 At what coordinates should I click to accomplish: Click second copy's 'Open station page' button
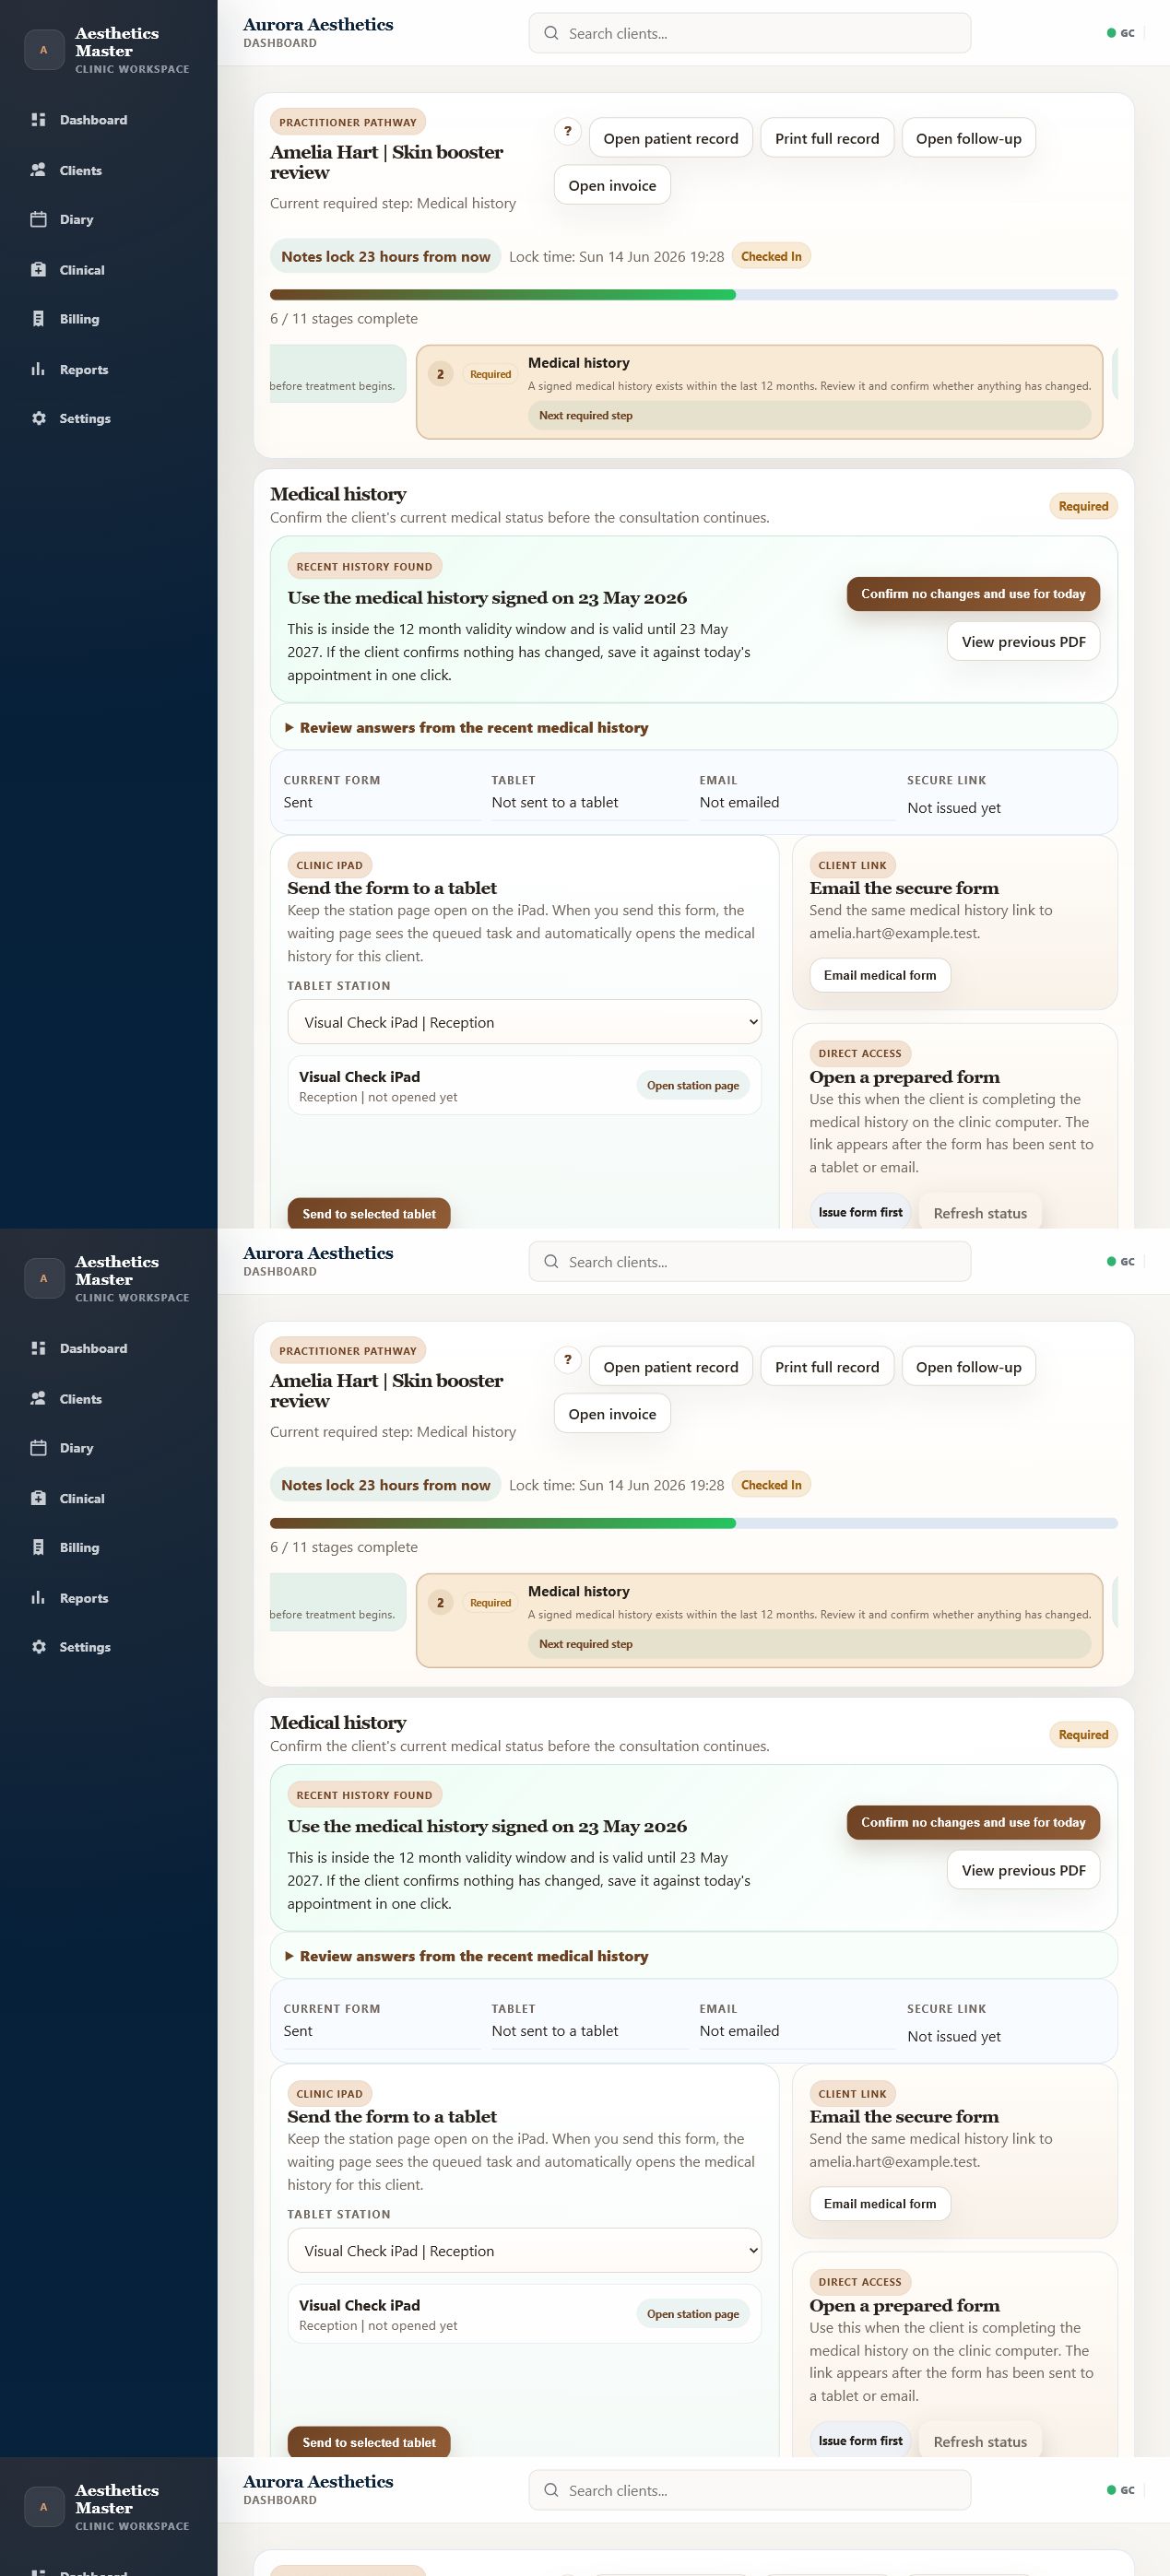(x=693, y=2313)
